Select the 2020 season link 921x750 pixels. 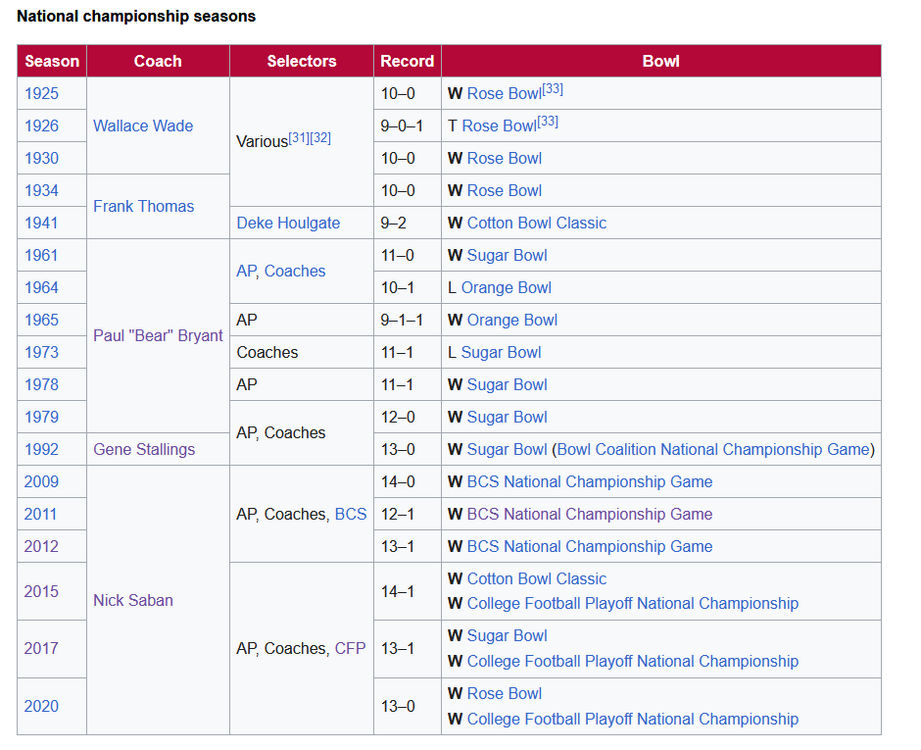tap(42, 706)
